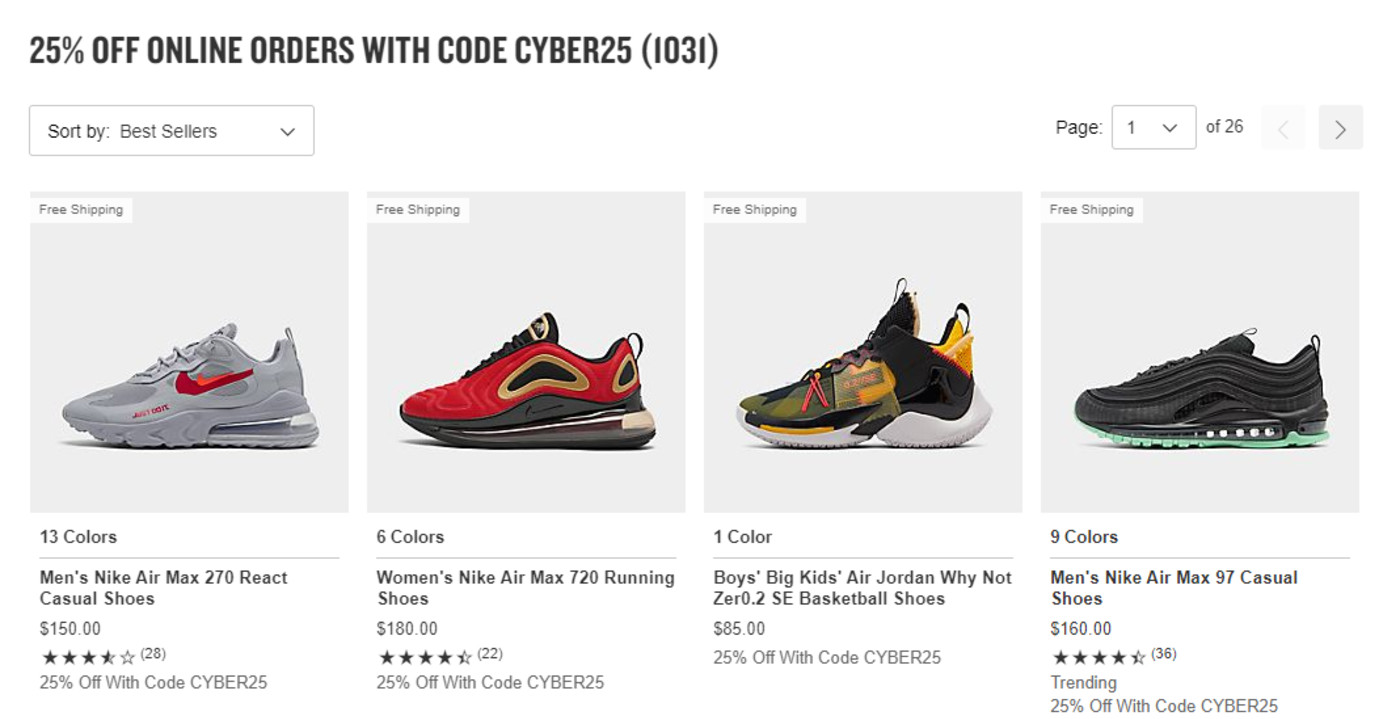Open the Sort by Best Sellers dropdown
This screenshot has width=1400, height=719.
(171, 131)
